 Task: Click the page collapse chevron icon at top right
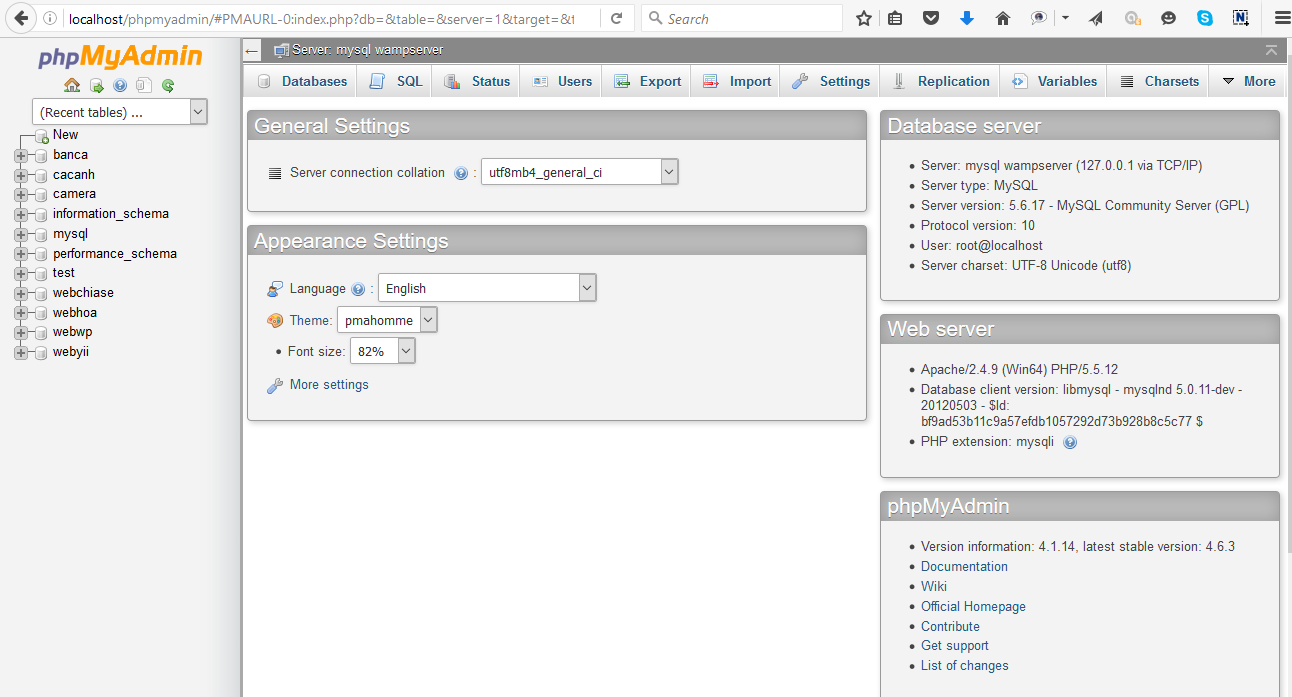tap(1271, 50)
